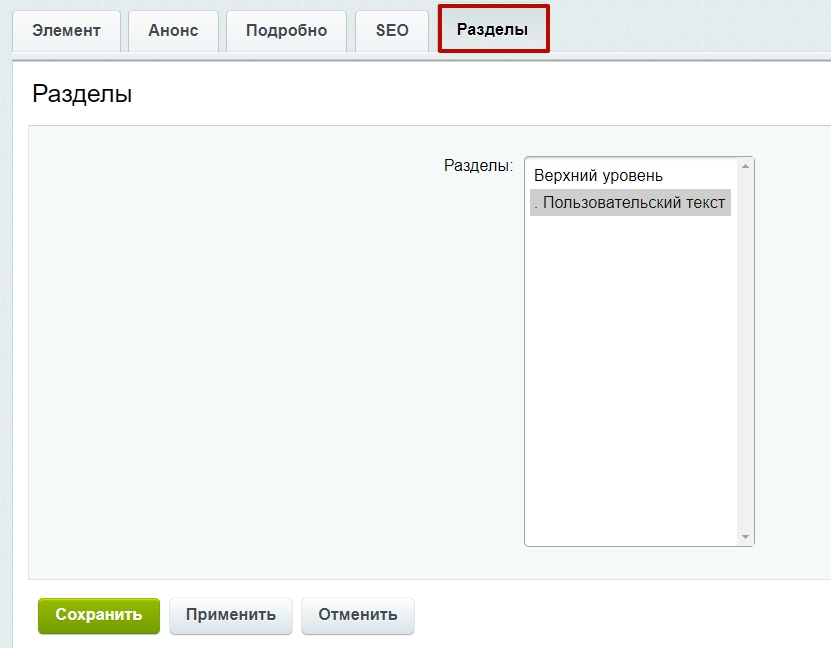This screenshot has height=648, width=831.
Task: Save changes with the green Сохранить button
Action: 99,615
